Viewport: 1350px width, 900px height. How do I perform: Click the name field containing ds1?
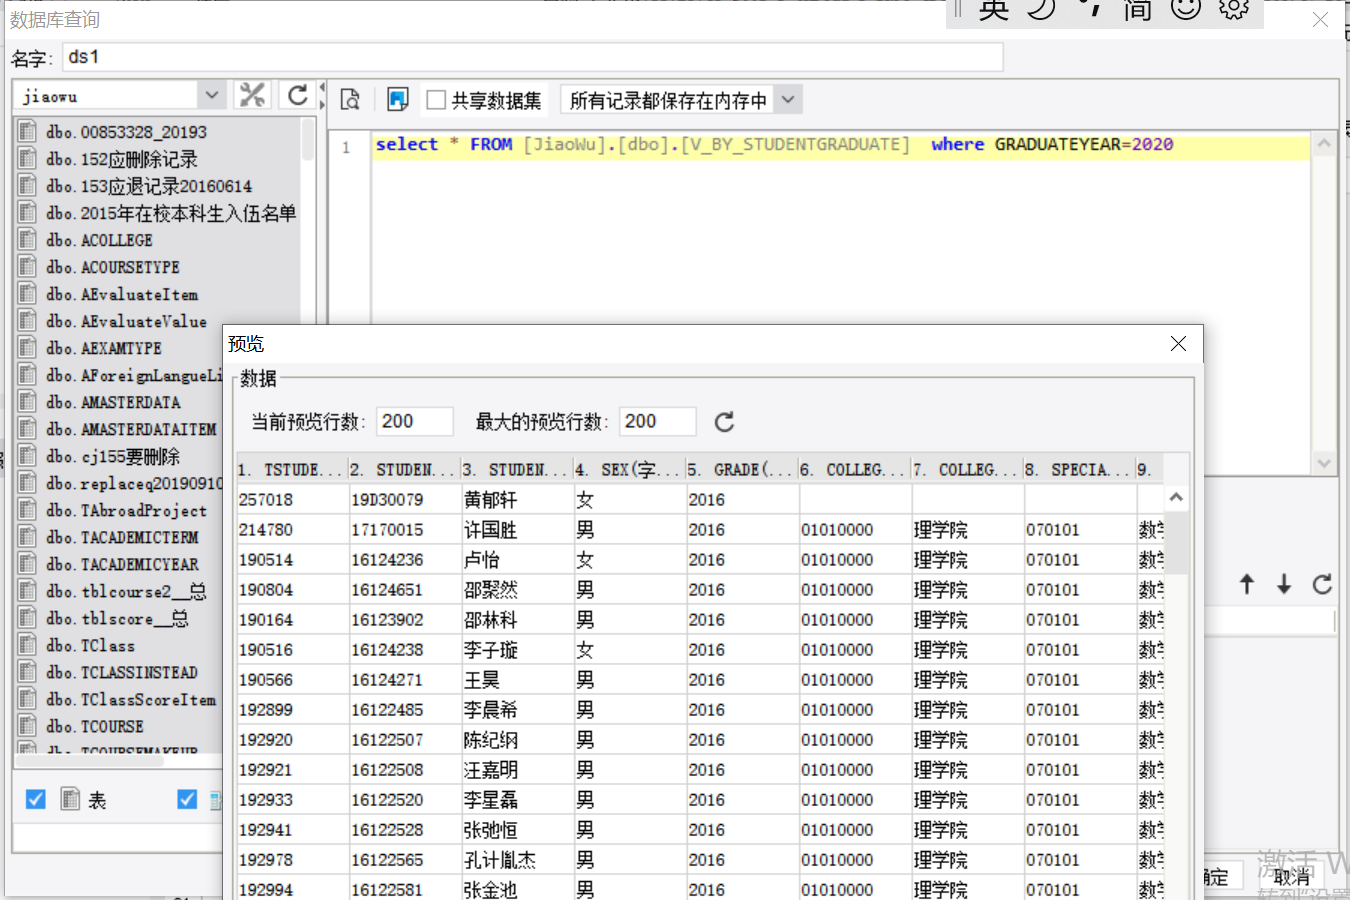pyautogui.click(x=533, y=57)
